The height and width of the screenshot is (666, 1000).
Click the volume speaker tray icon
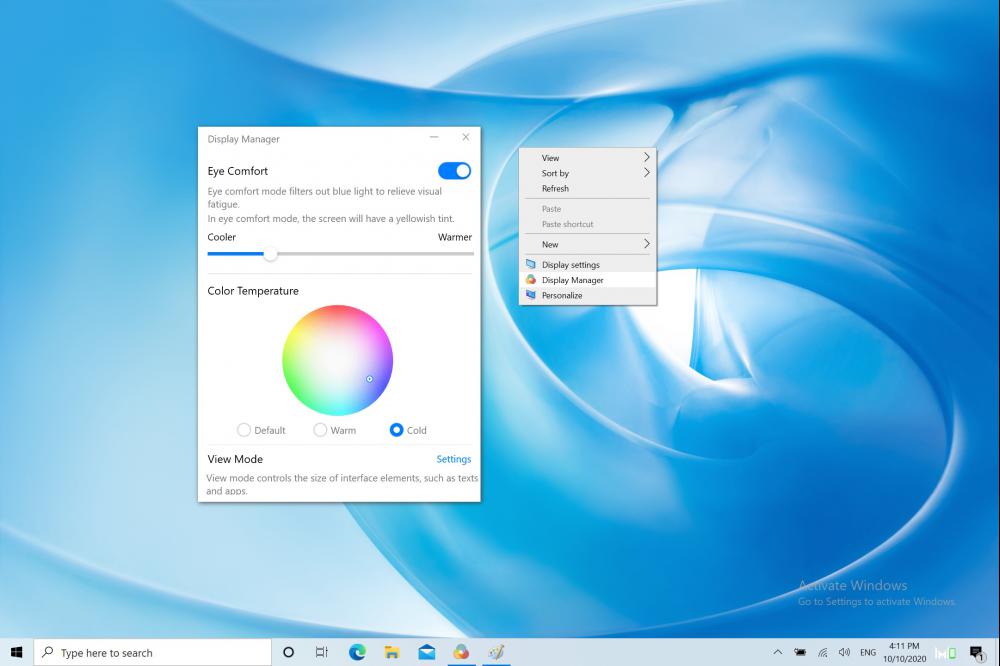(x=844, y=652)
